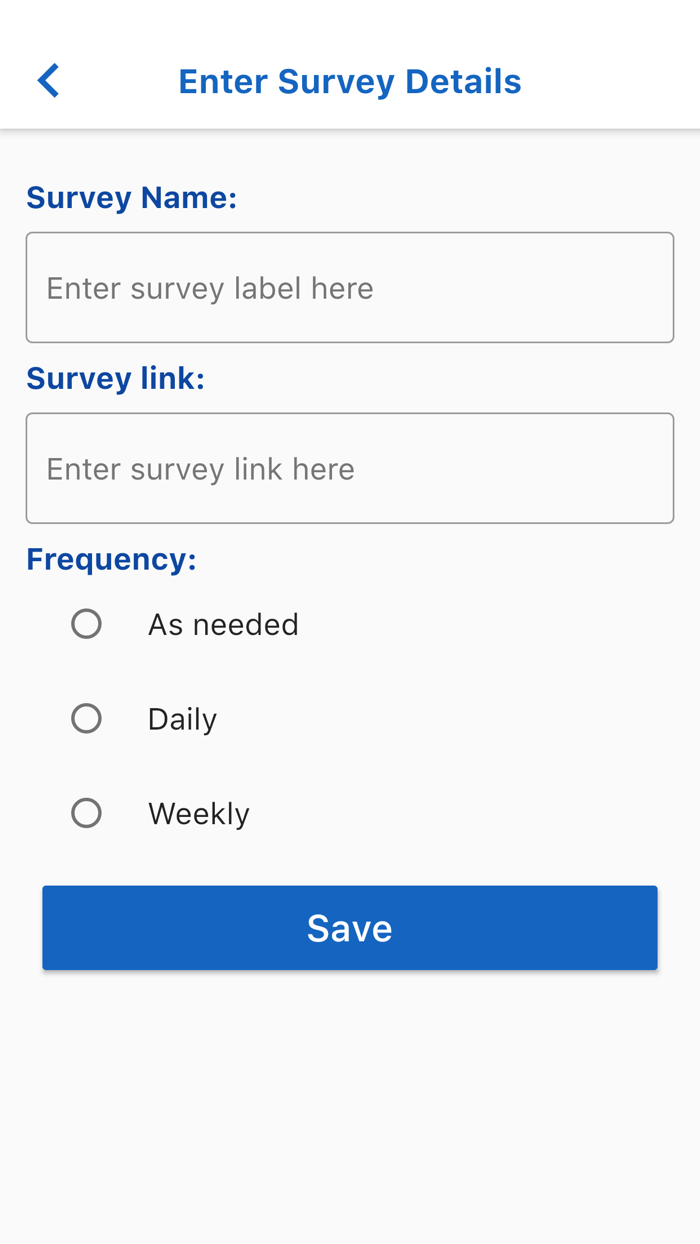Click the survey label entry field
700x1244 pixels.
click(350, 287)
